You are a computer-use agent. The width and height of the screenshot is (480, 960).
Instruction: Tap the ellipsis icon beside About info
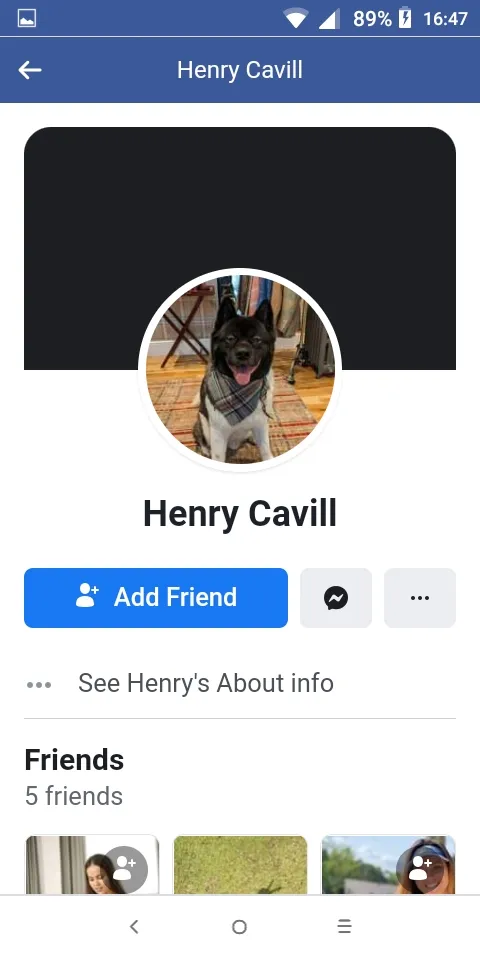39,684
